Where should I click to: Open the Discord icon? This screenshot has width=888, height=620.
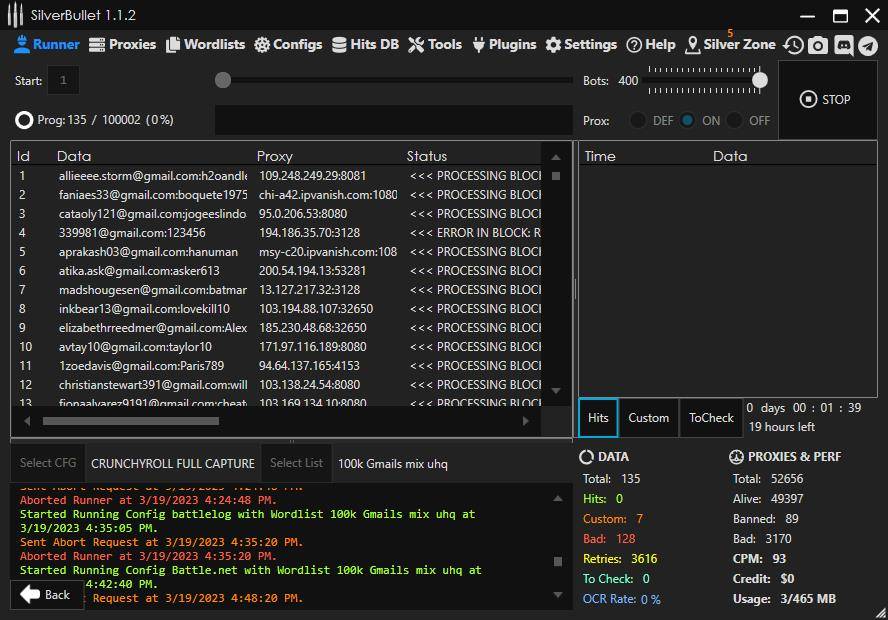coord(845,45)
